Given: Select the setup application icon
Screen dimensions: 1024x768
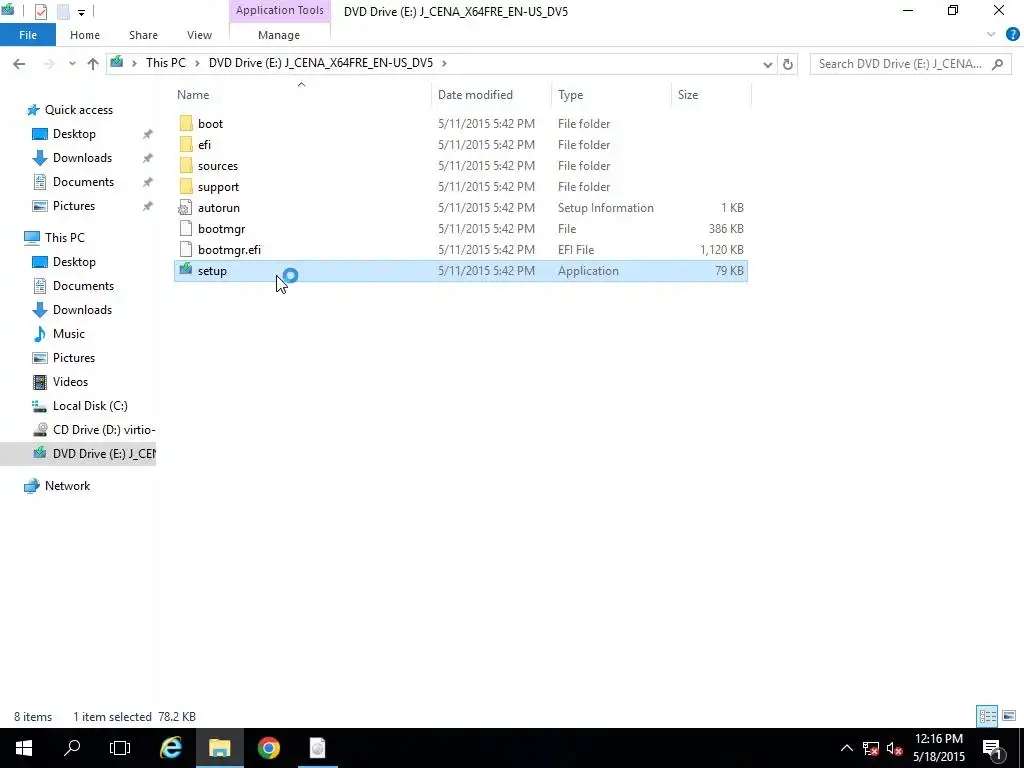Looking at the screenshot, I should (x=186, y=270).
